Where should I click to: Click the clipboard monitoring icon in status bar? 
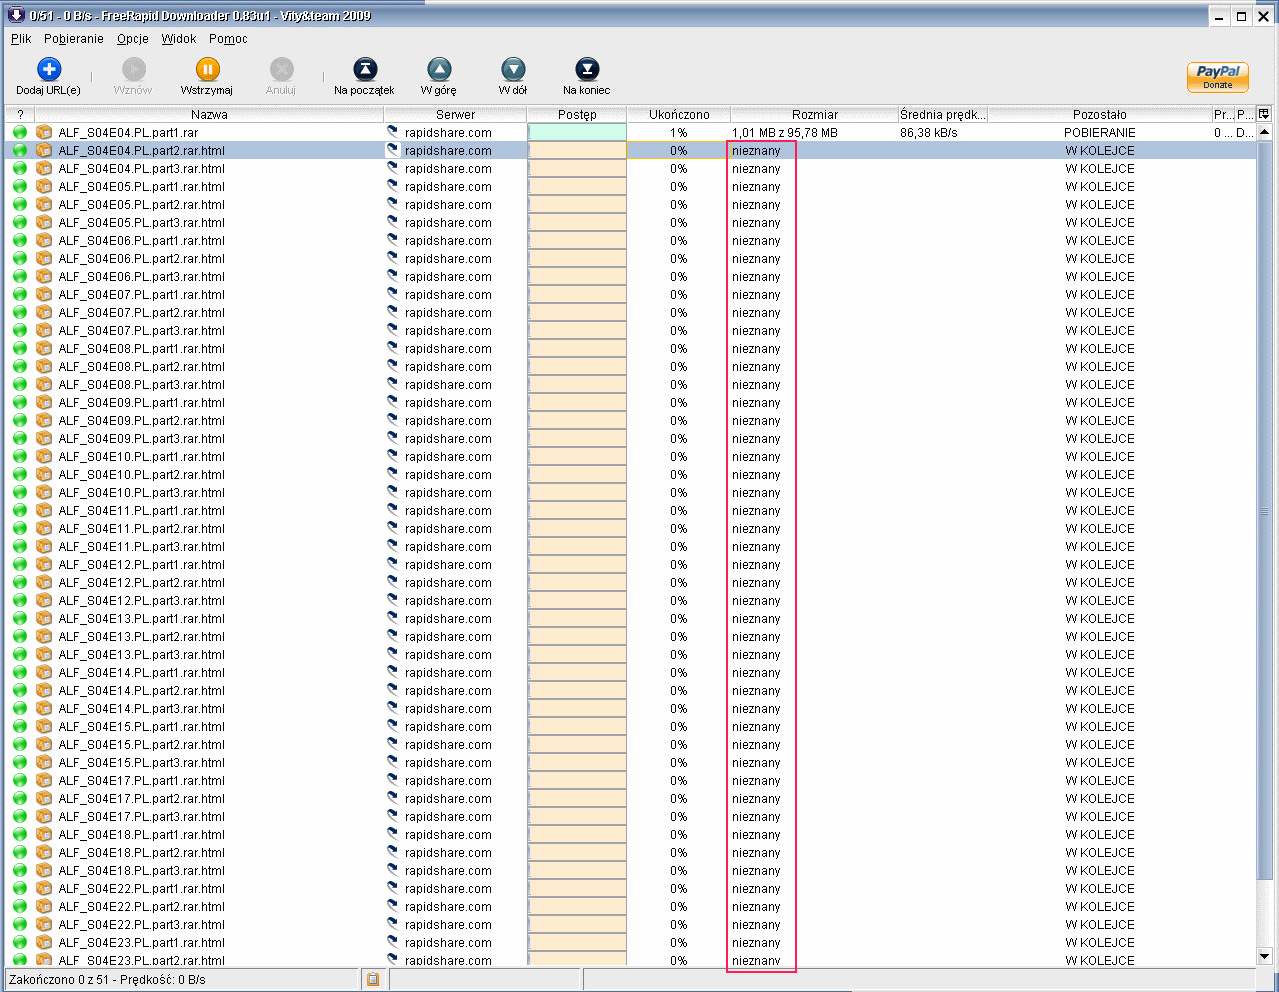[373, 980]
